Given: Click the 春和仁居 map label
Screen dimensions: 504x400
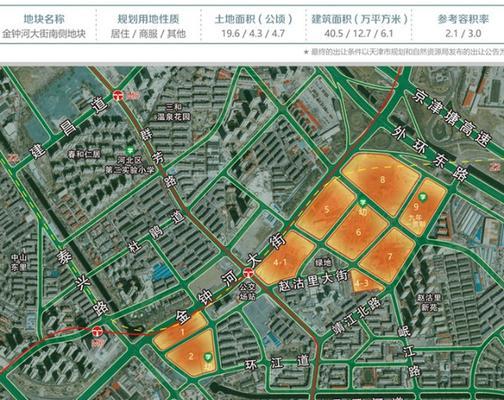Looking at the screenshot, I should tap(84, 154).
